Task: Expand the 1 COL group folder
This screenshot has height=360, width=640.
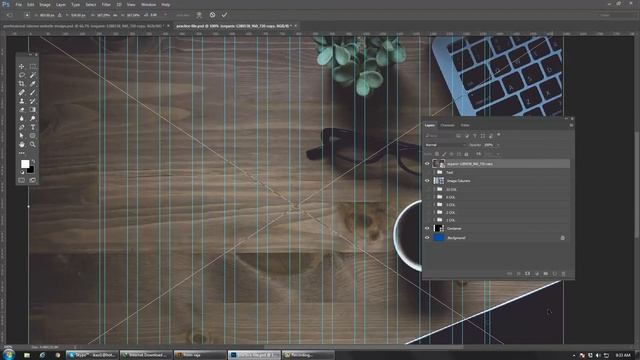Action: tap(434, 220)
